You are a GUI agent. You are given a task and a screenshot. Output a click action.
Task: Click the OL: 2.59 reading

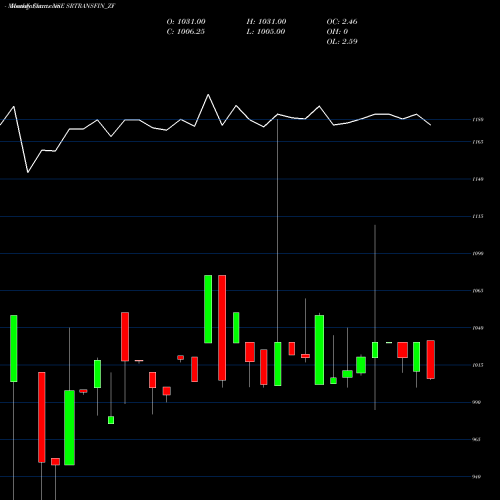tap(342, 42)
